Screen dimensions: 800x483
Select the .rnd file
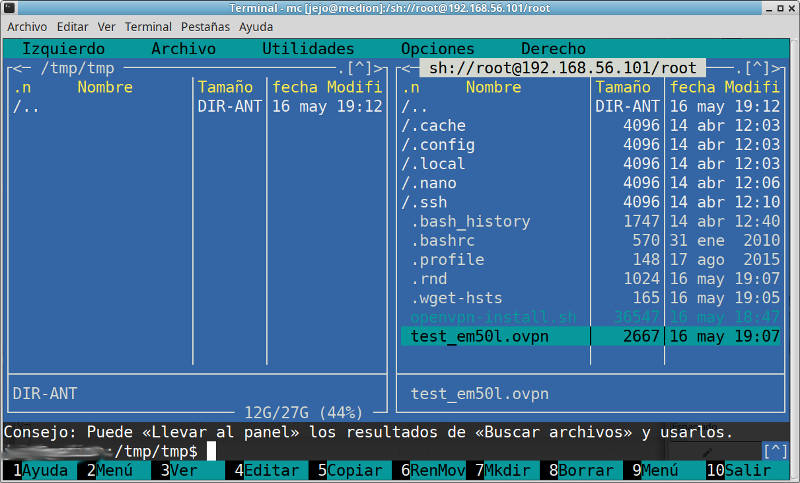(591, 278)
